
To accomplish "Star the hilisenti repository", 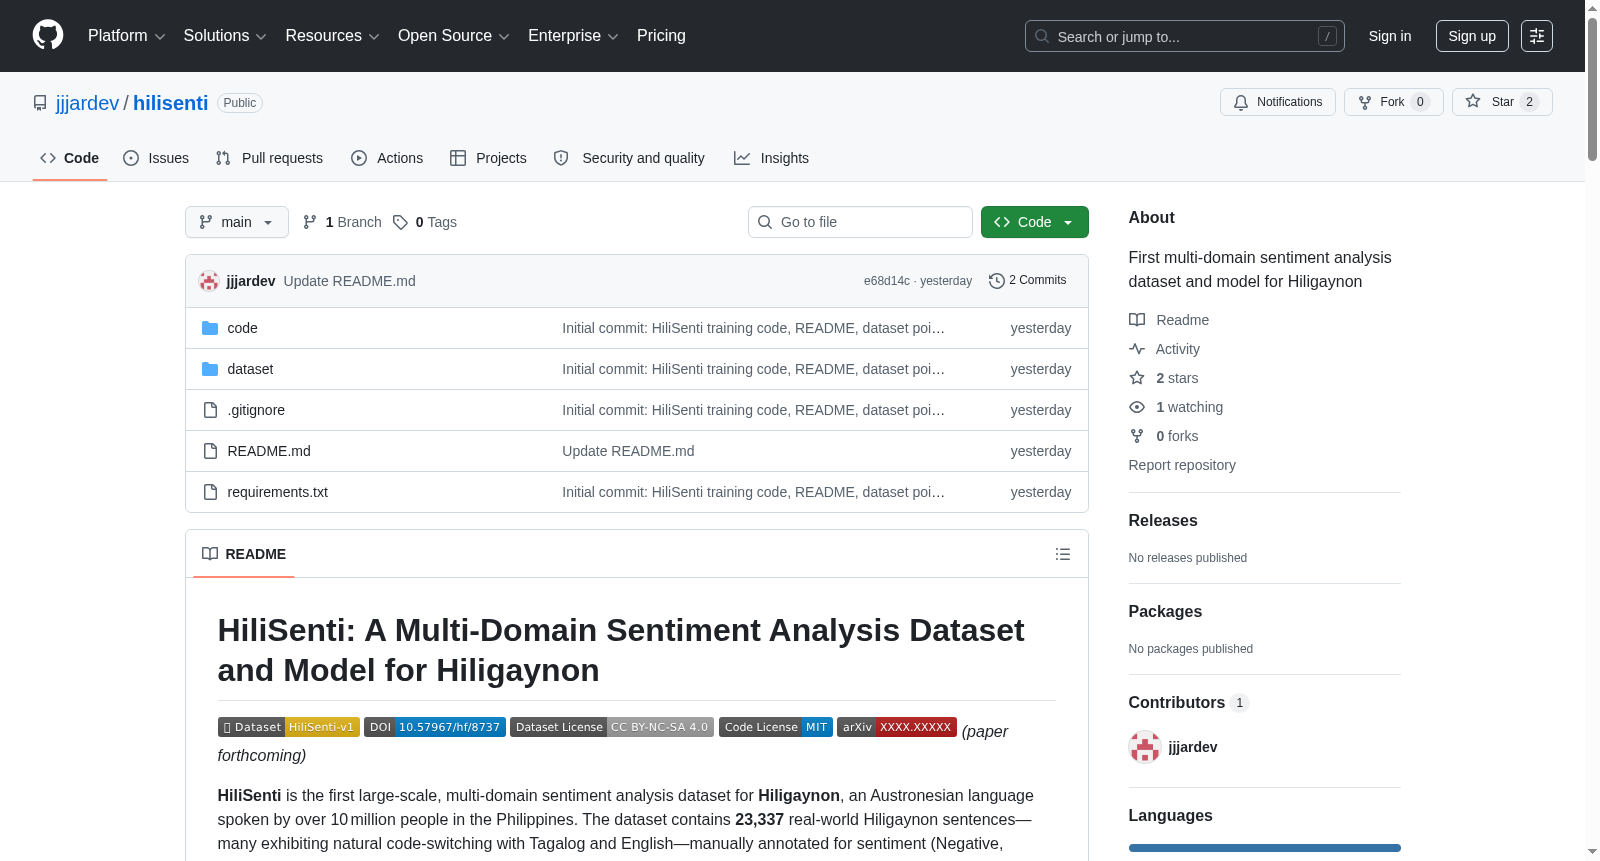I will point(1502,102).
